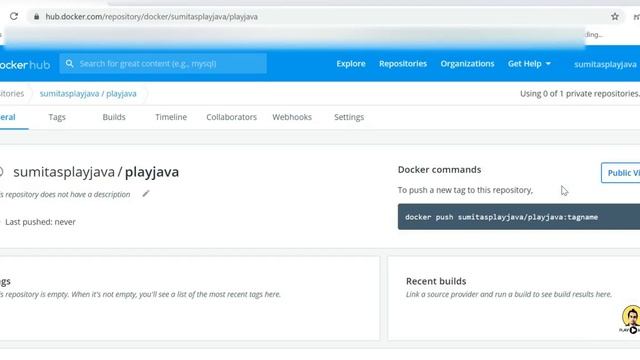Go to Repositories in the top nav
The width and height of the screenshot is (640, 360).
pos(403,64)
